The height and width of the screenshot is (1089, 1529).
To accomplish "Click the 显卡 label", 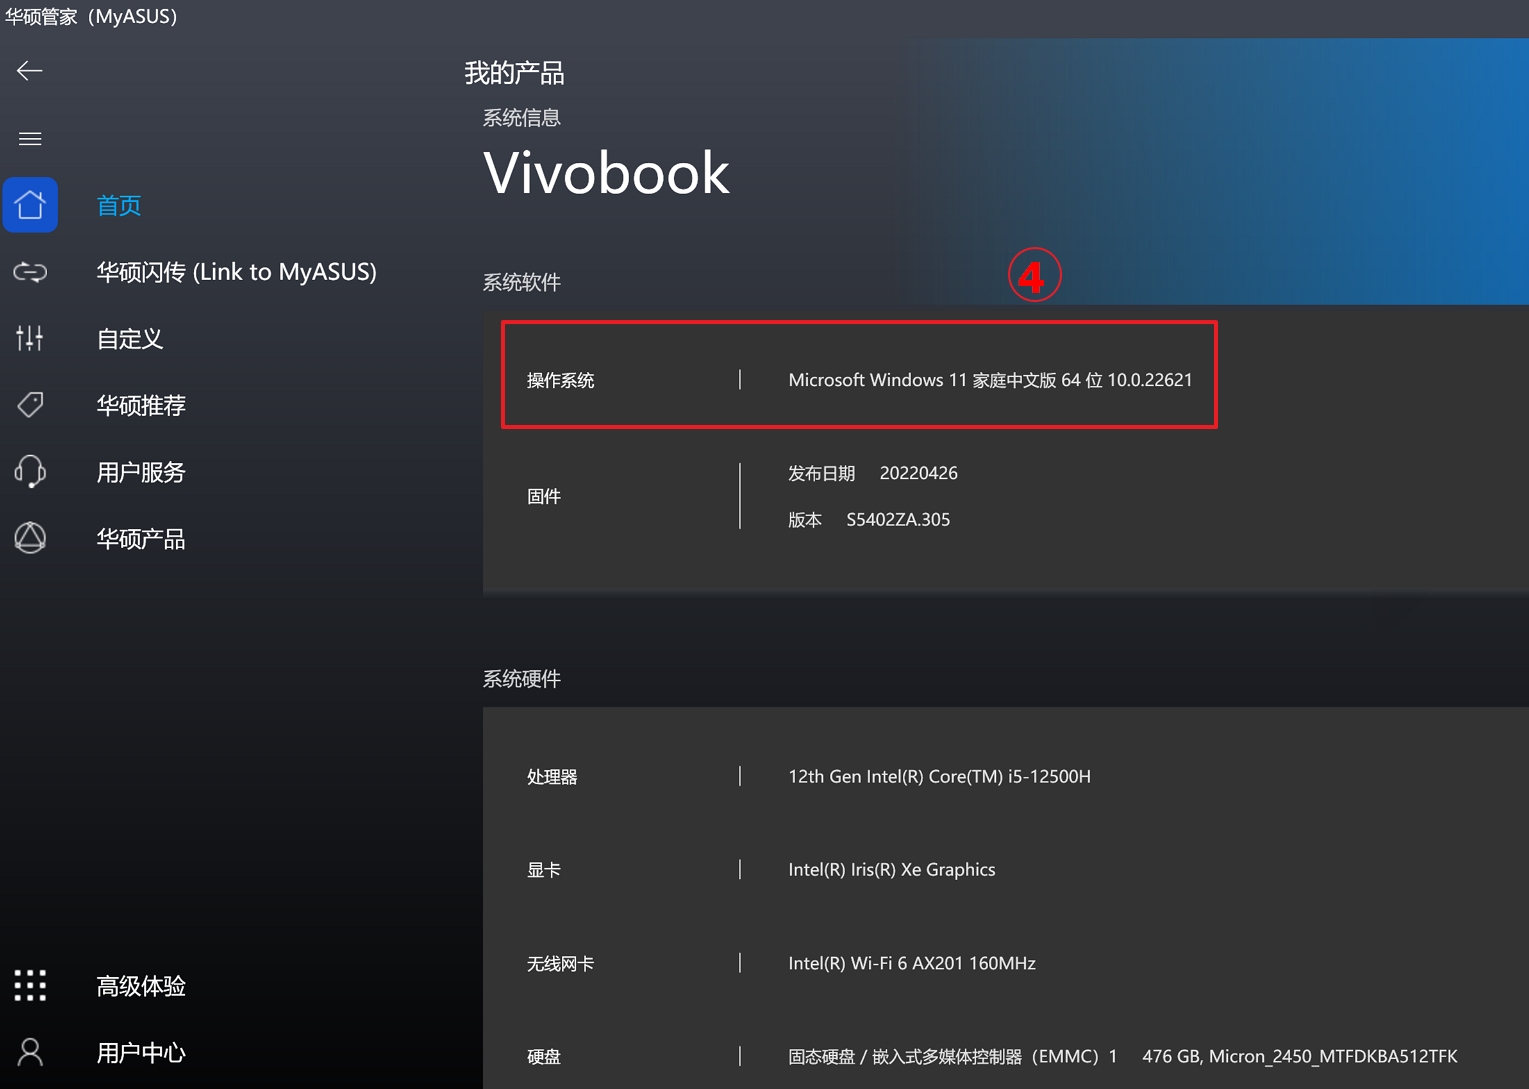I will coord(544,870).
